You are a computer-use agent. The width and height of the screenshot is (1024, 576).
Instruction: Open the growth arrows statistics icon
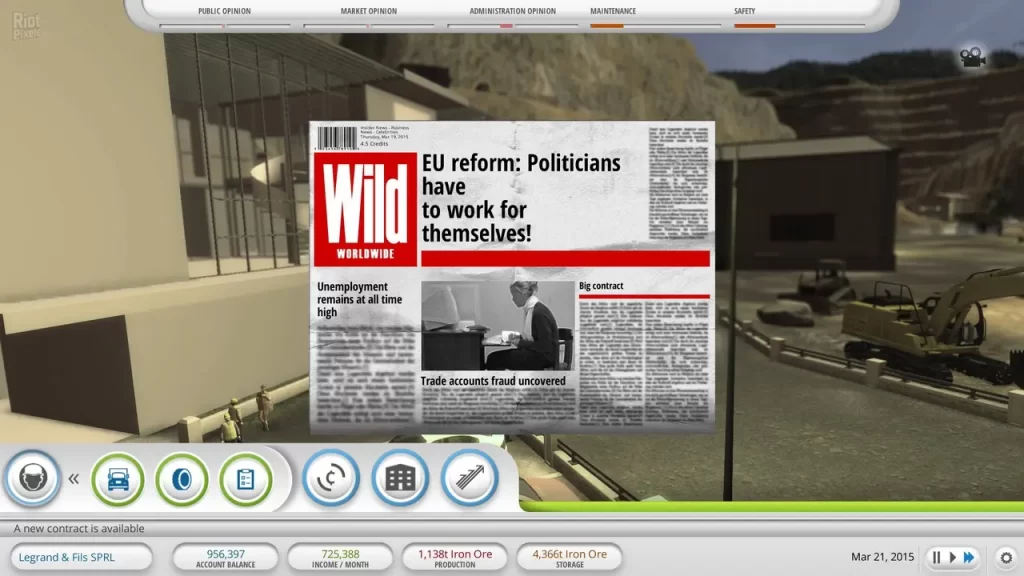pyautogui.click(x=470, y=478)
